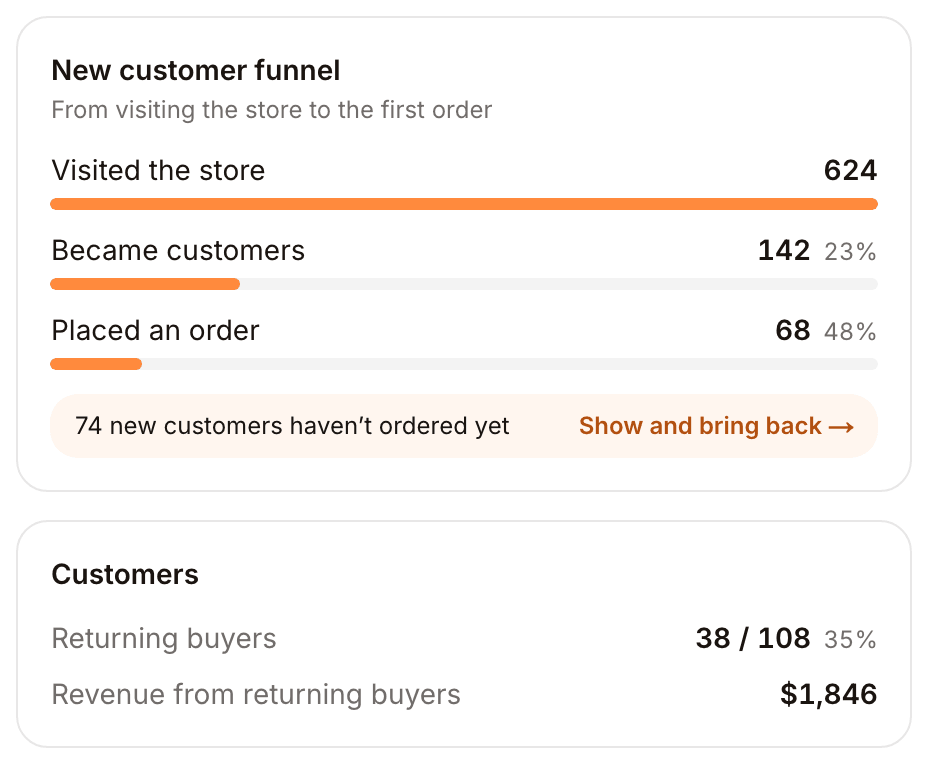Select the 'Placed an order' progress bar
Viewport: 928px width, 764px height.
point(464,364)
